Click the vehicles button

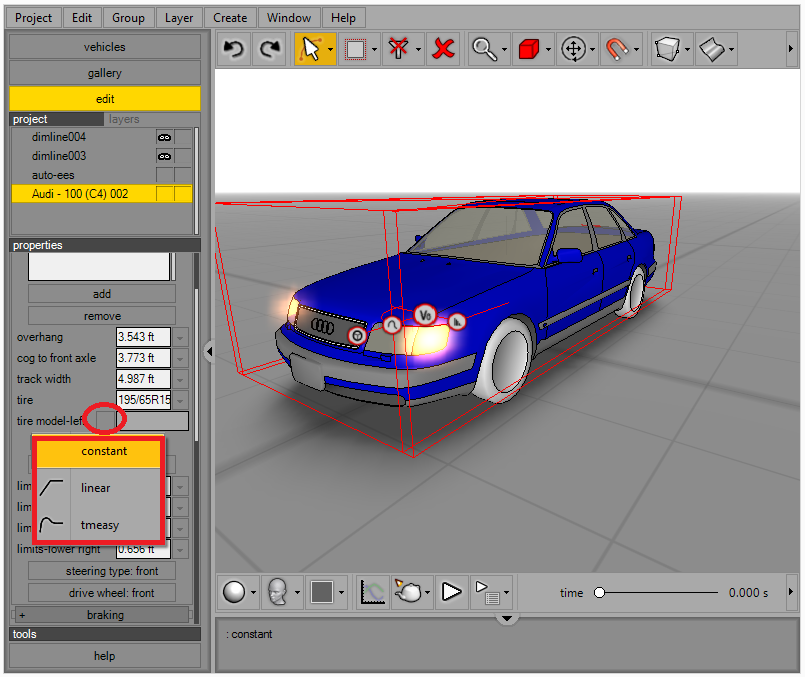[105, 47]
